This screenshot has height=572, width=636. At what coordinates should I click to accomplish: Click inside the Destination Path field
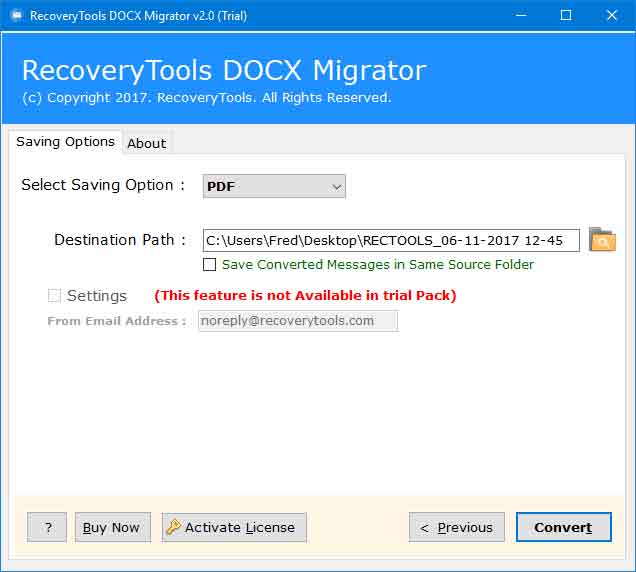[391, 240]
